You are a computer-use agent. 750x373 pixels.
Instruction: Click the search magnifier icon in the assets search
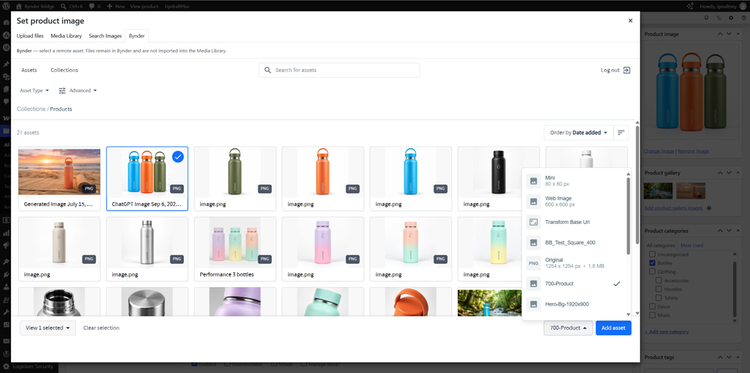[267, 70]
